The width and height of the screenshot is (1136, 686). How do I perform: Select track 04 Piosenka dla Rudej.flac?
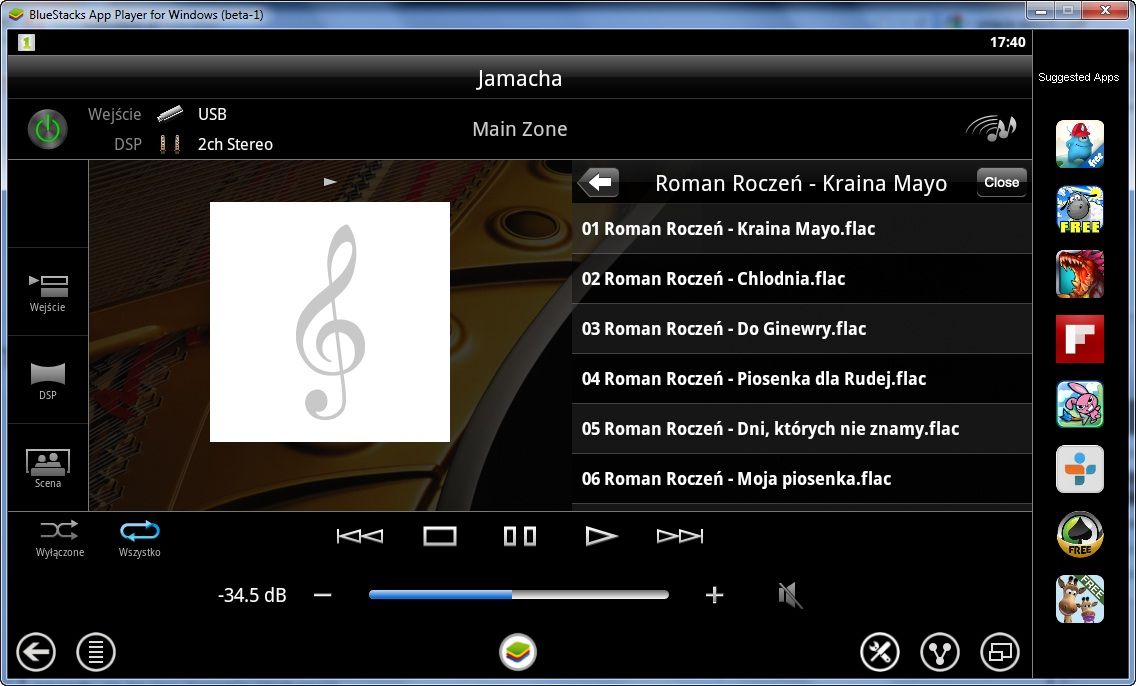click(802, 379)
